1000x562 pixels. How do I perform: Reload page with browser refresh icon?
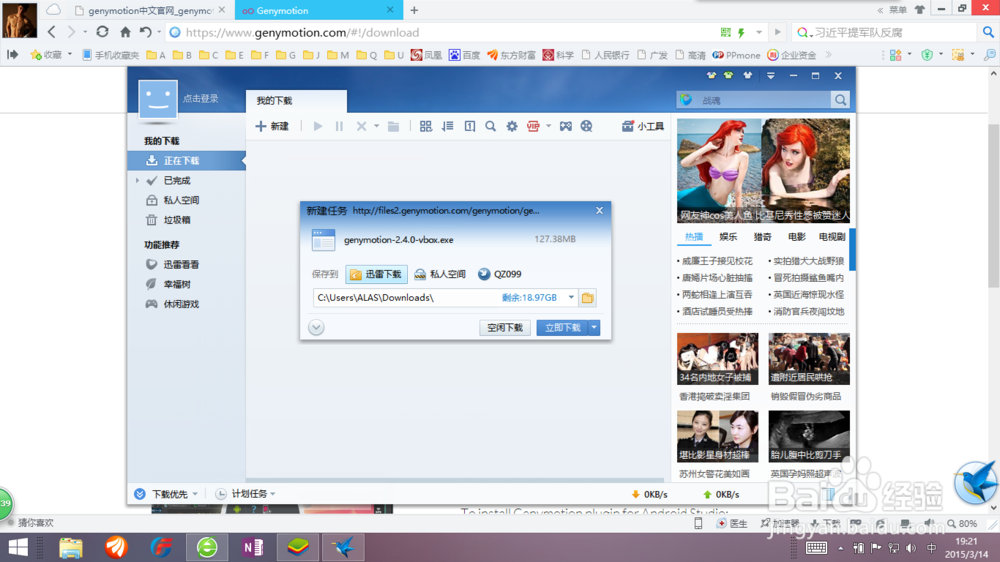click(102, 32)
